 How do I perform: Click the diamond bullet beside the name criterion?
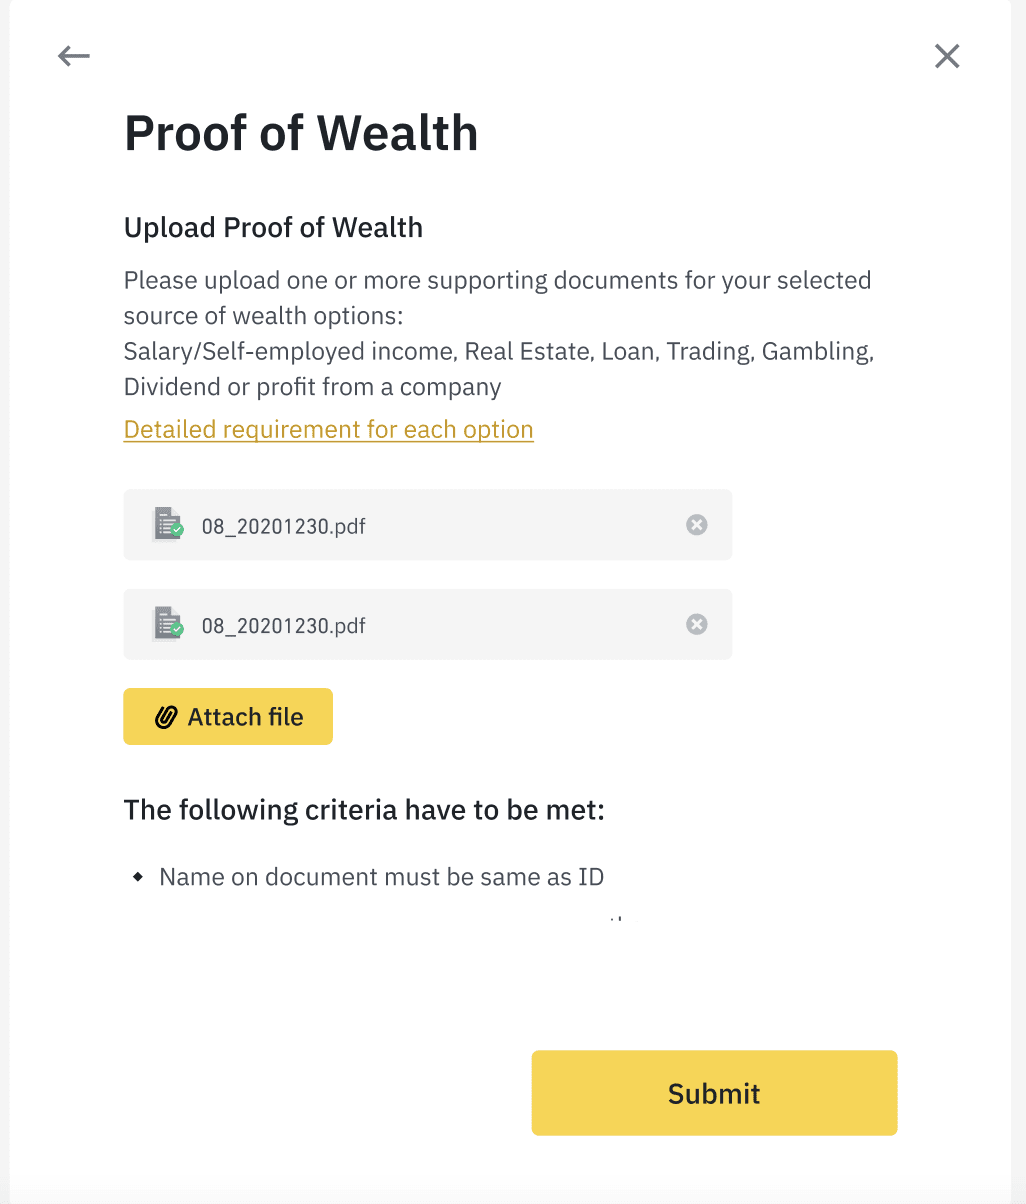tap(138, 877)
